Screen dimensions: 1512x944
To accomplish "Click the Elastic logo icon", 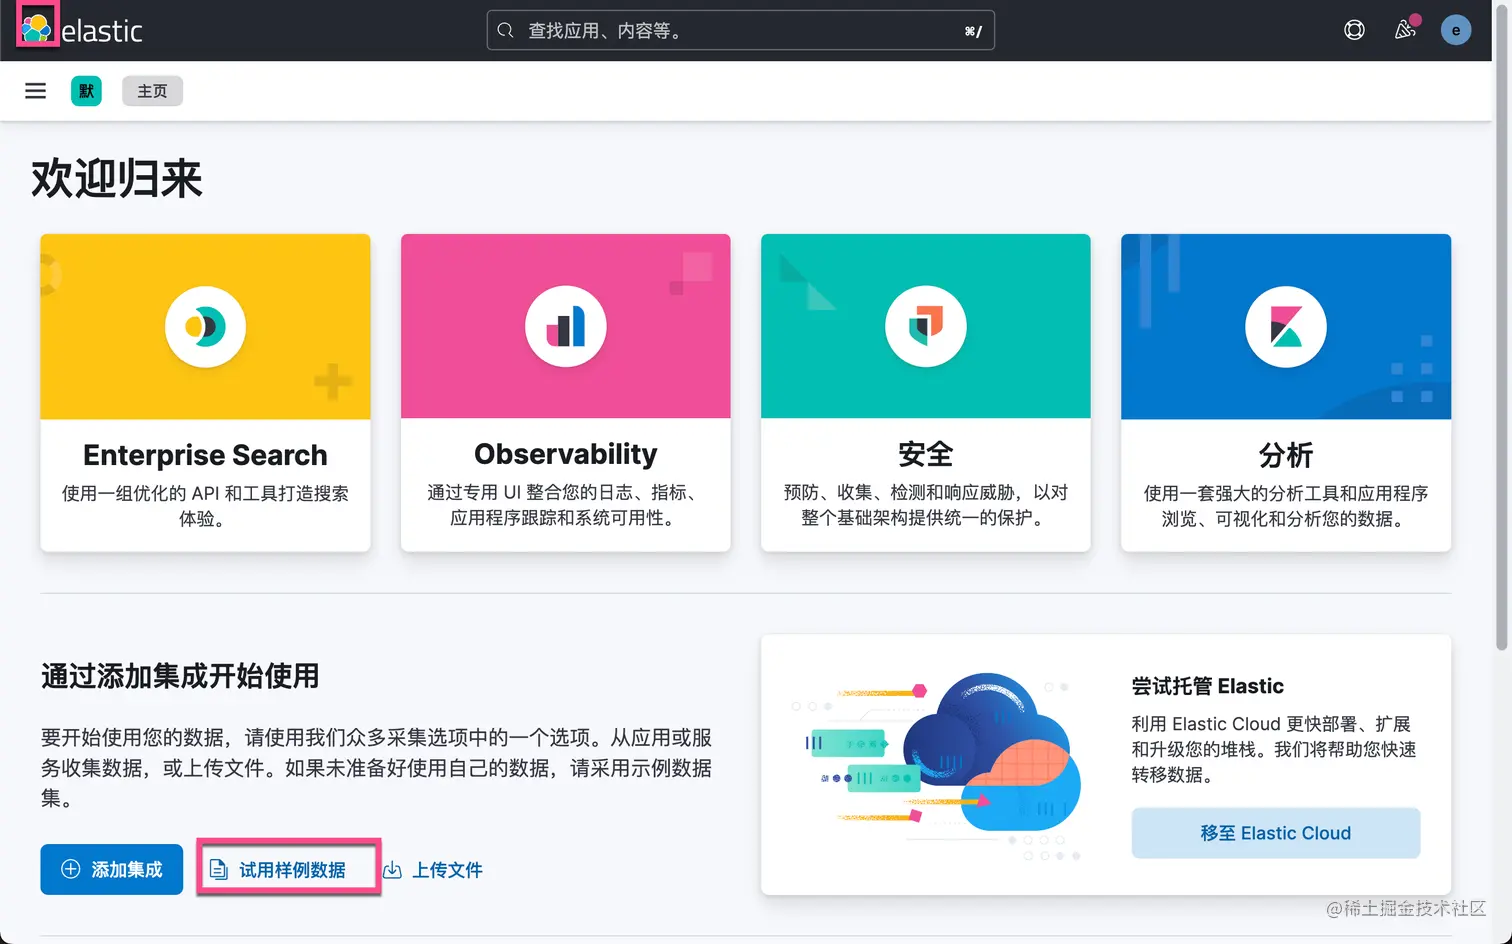I will [37, 28].
